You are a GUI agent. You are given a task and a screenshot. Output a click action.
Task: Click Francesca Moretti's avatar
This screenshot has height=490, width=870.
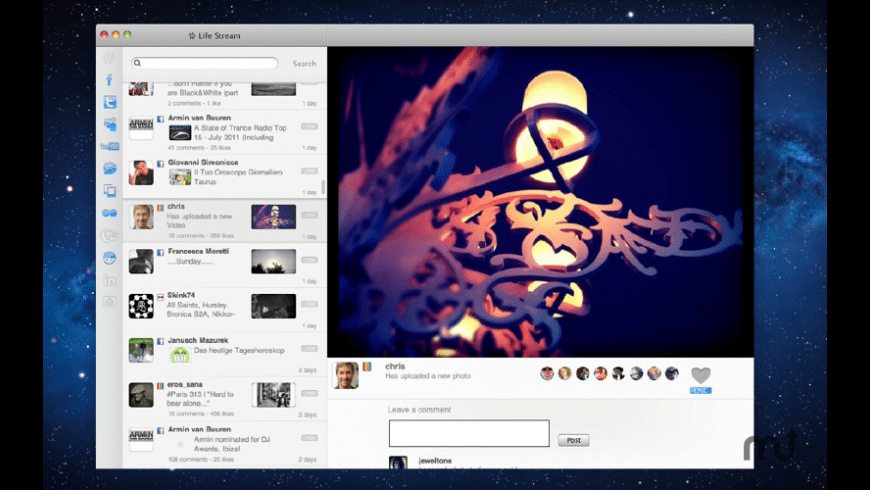(141, 261)
